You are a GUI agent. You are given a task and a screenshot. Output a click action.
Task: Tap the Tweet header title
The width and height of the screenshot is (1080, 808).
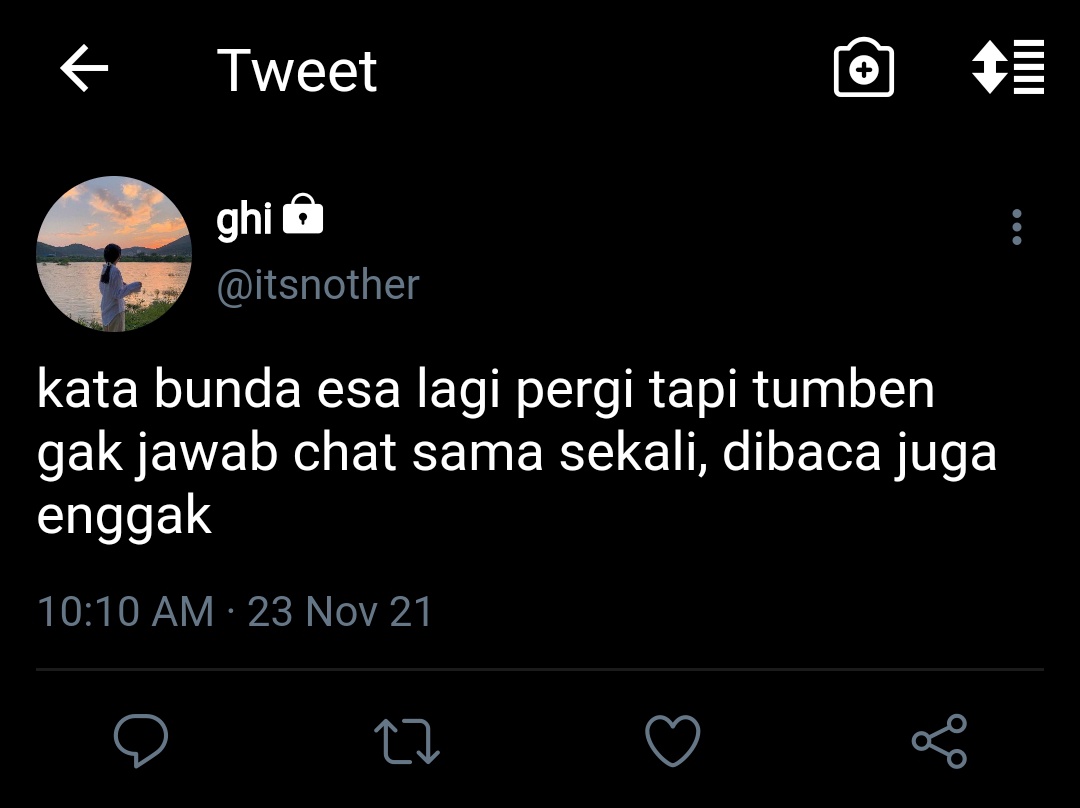tap(297, 70)
